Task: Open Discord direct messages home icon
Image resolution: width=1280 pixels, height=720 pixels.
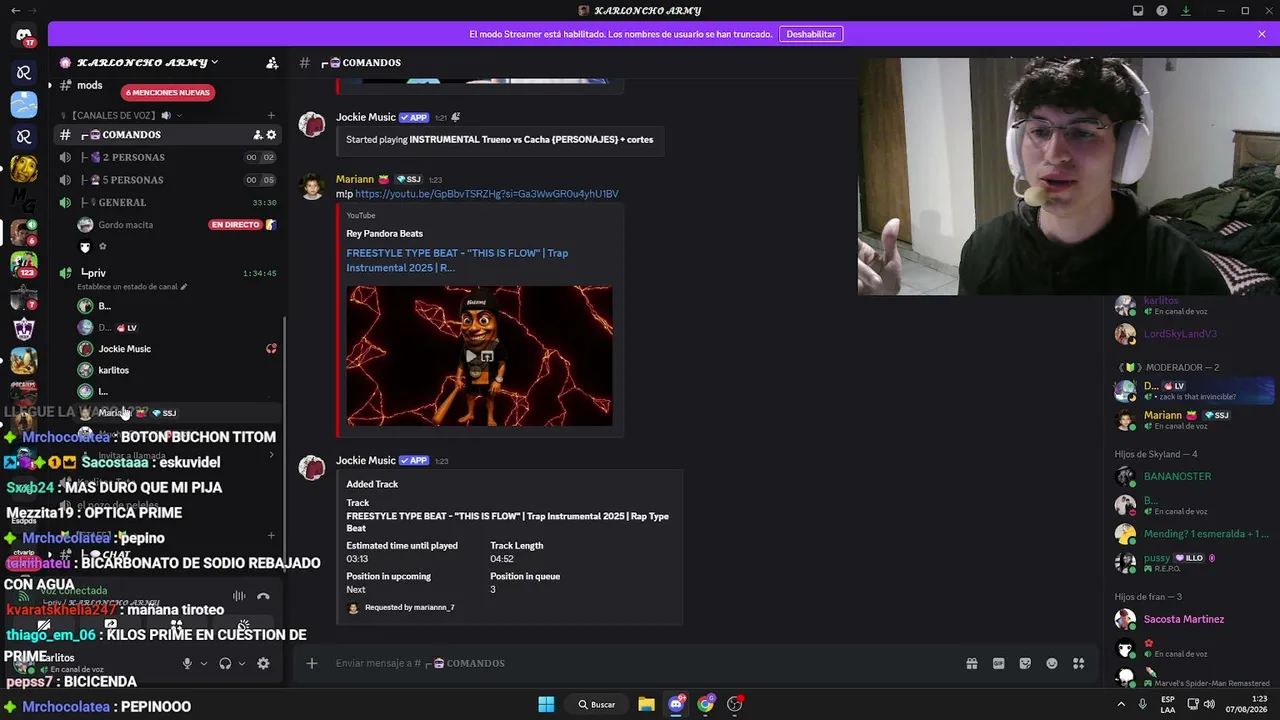Action: tap(24, 37)
